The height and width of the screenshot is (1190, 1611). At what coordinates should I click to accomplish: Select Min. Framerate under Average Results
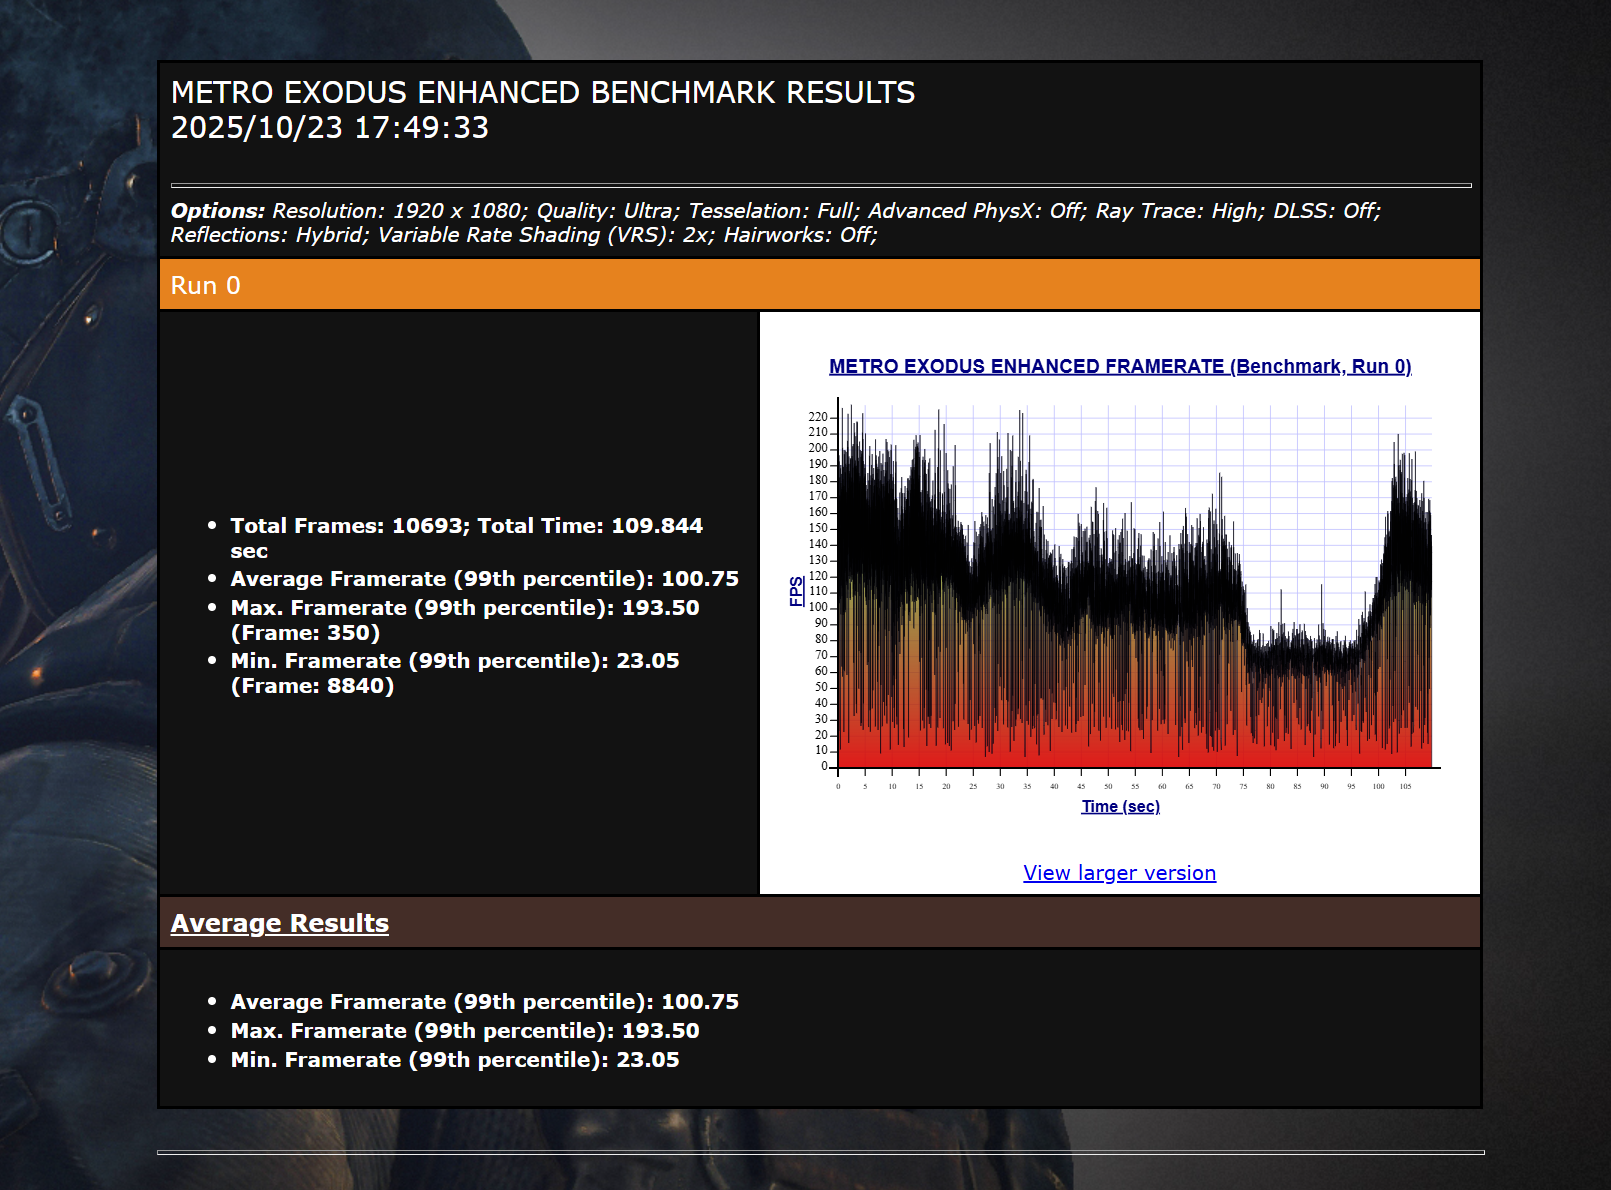pyautogui.click(x=454, y=1060)
